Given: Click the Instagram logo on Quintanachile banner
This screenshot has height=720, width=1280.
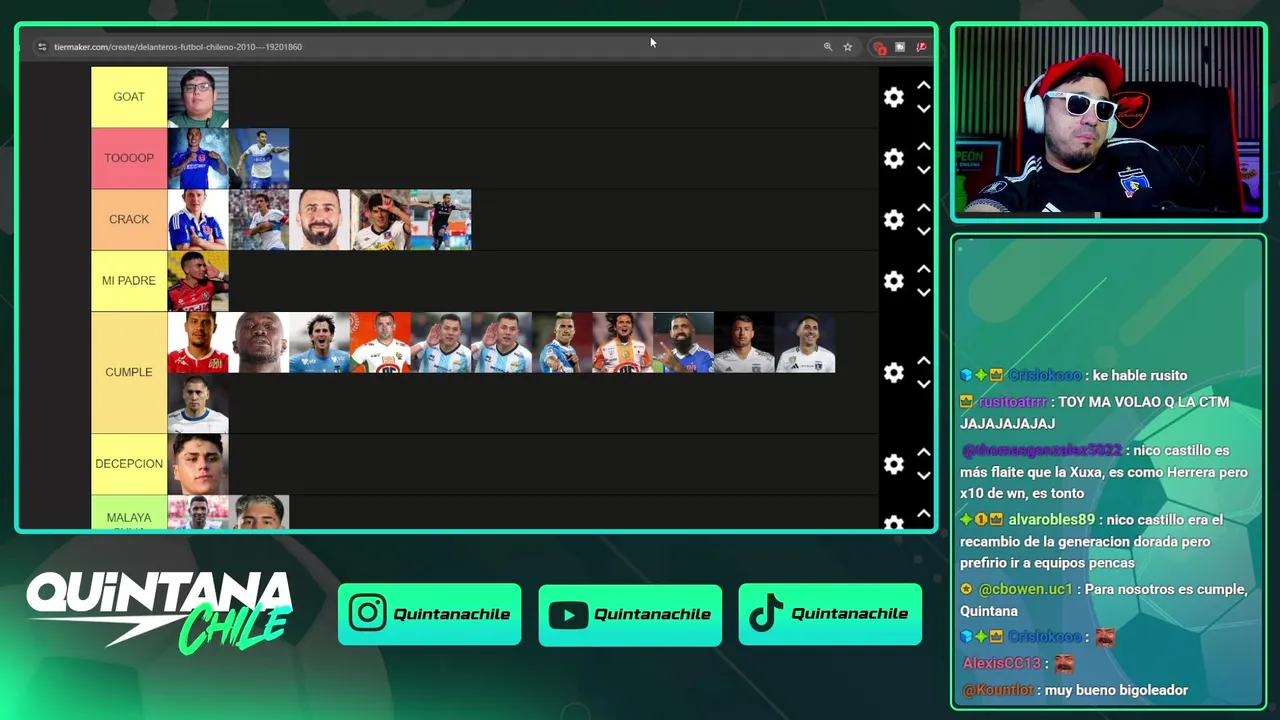Looking at the screenshot, I should coord(367,614).
